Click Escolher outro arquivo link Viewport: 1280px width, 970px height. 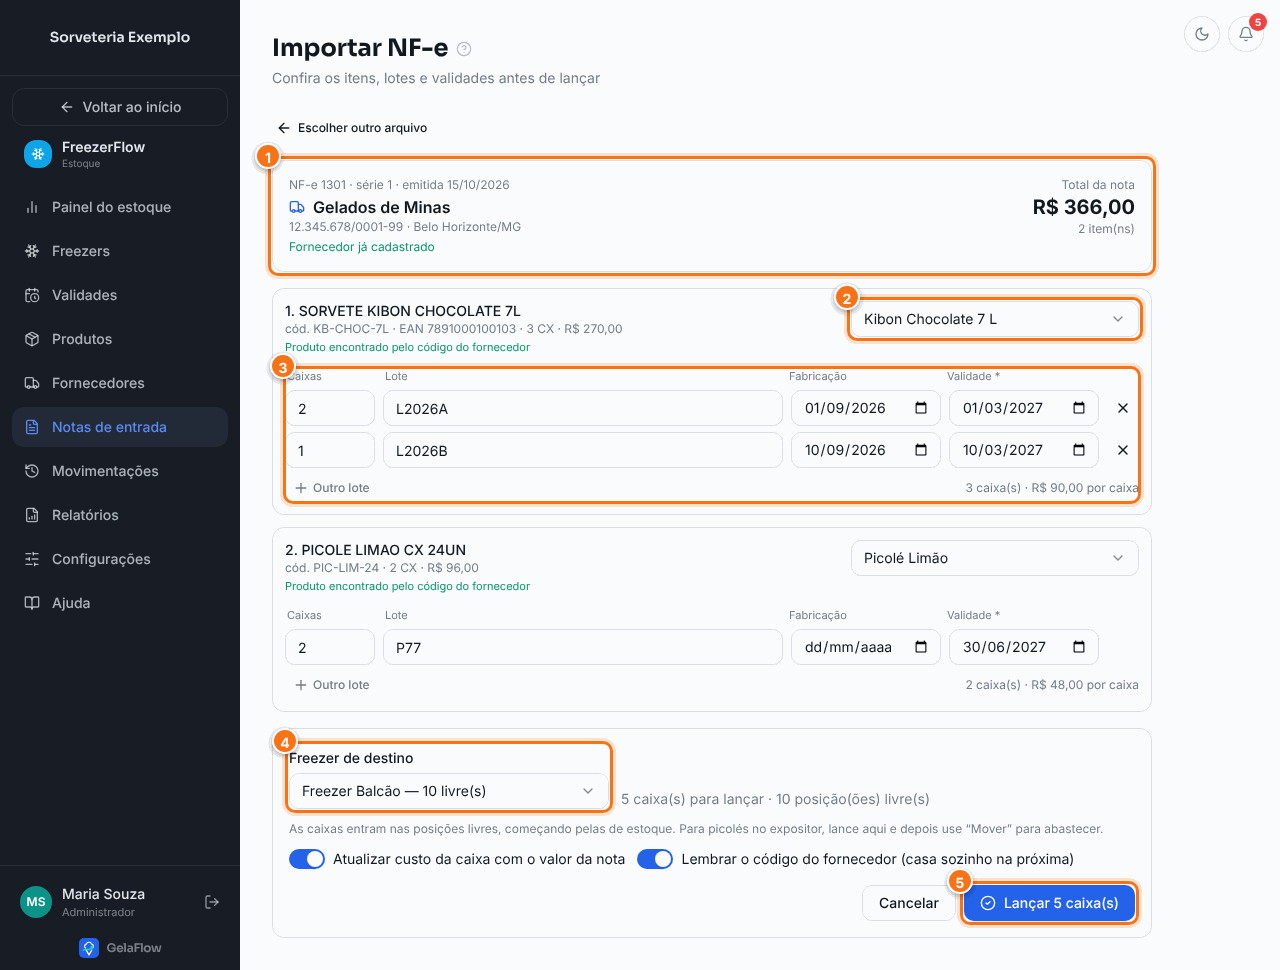pos(352,128)
